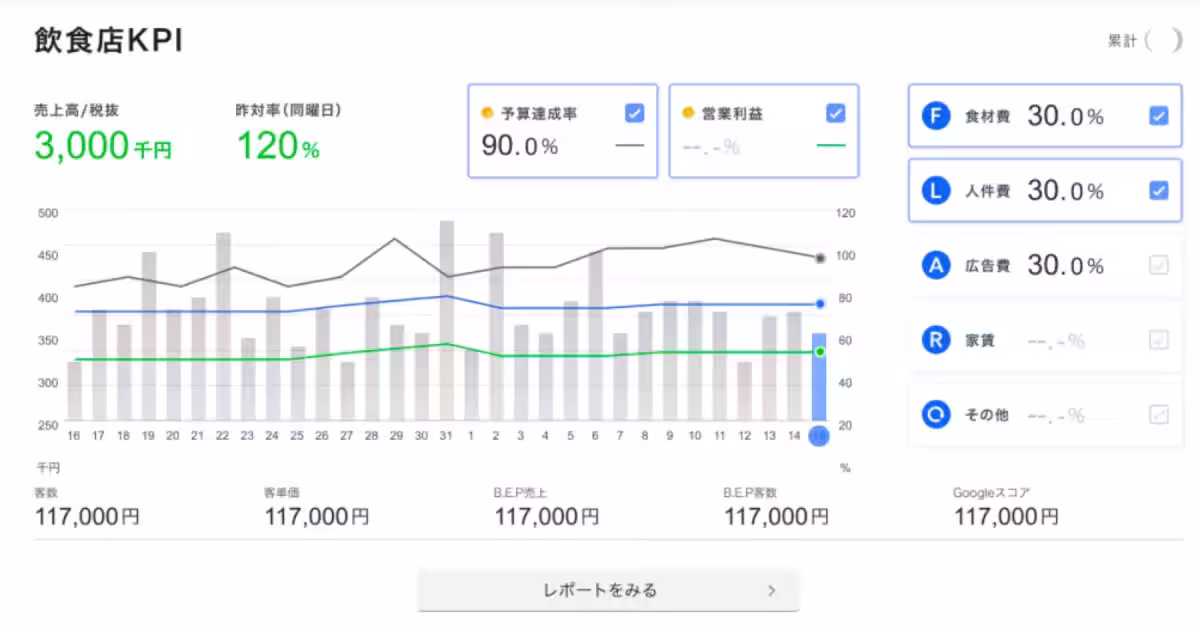
Task: Select the L 人件費 circle icon
Action: pos(935,190)
